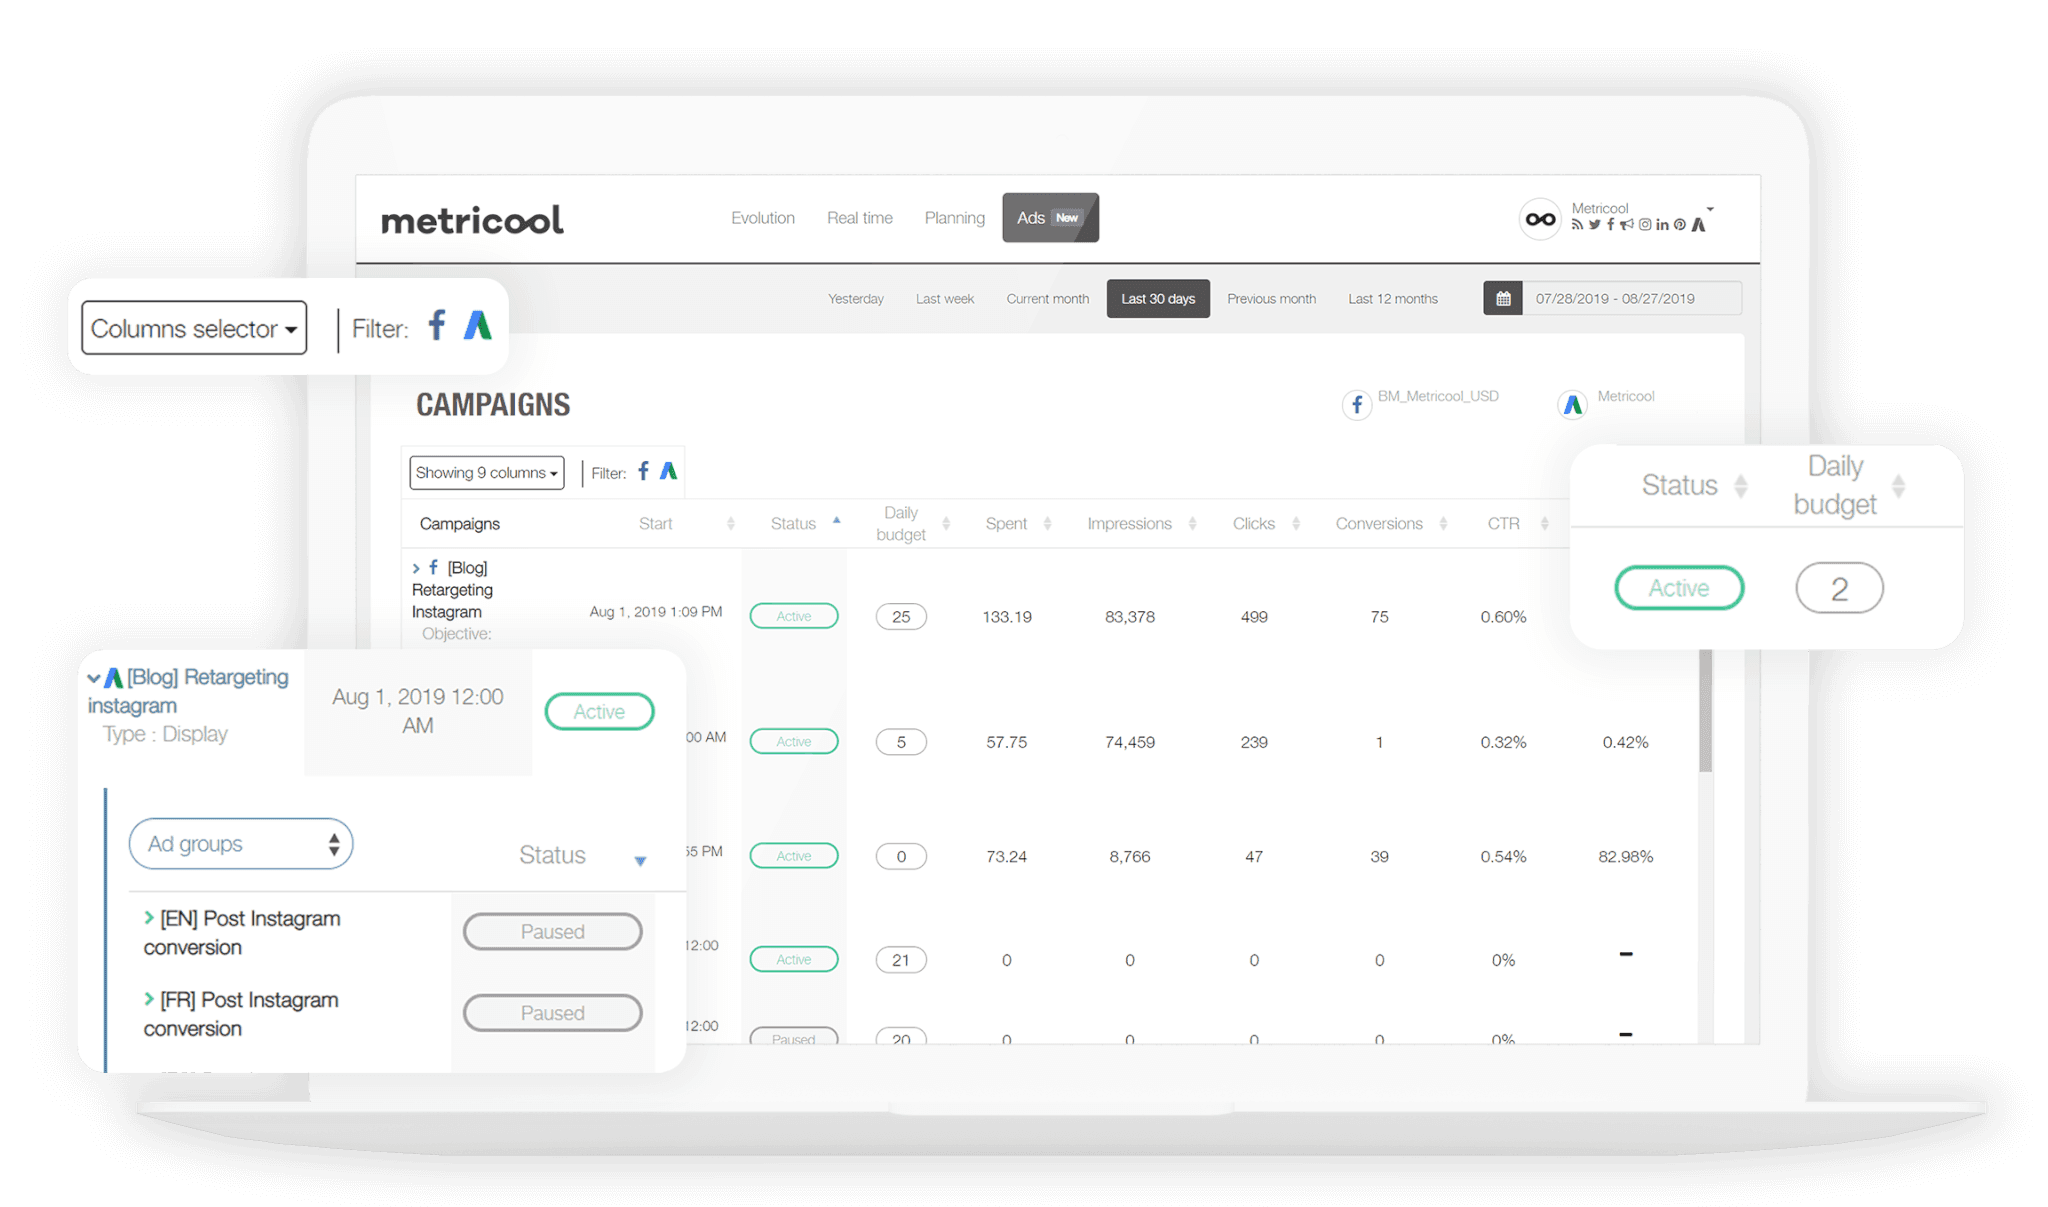Toggle Paused status for [EN] Post Instagram conversion
This screenshot has height=1207, width=2048.
[x=552, y=931]
